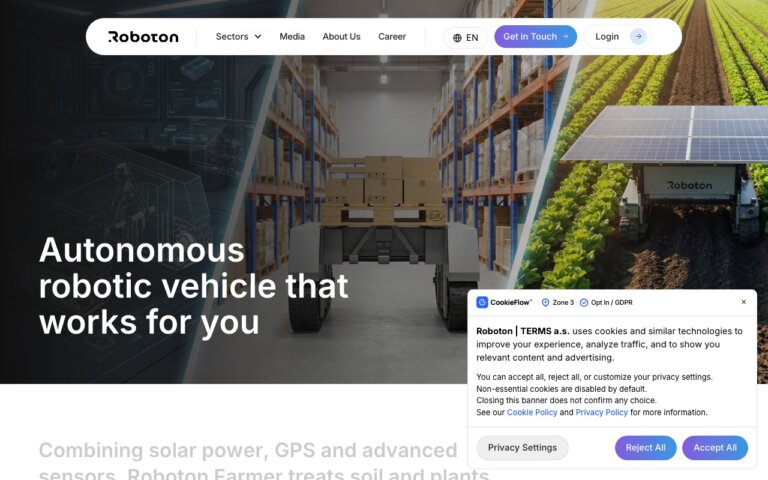Open Privacy Settings in cookie banner
Image resolution: width=768 pixels, height=480 pixels.
click(522, 448)
